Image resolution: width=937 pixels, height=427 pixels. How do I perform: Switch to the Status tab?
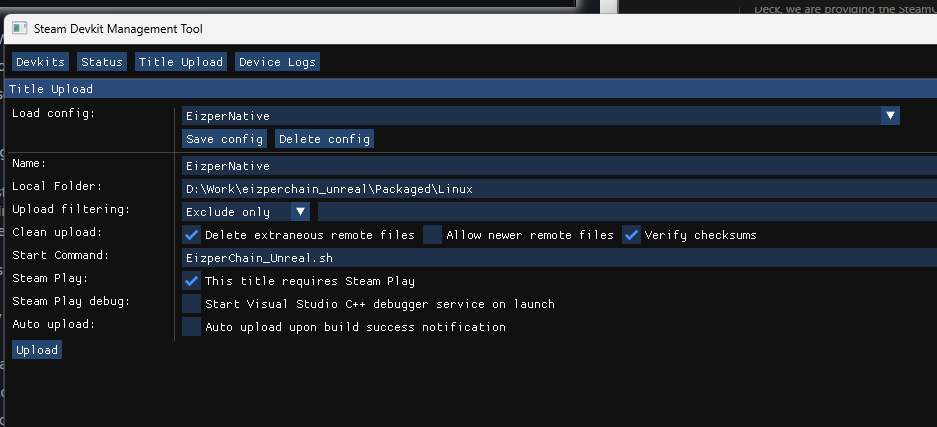click(x=102, y=62)
